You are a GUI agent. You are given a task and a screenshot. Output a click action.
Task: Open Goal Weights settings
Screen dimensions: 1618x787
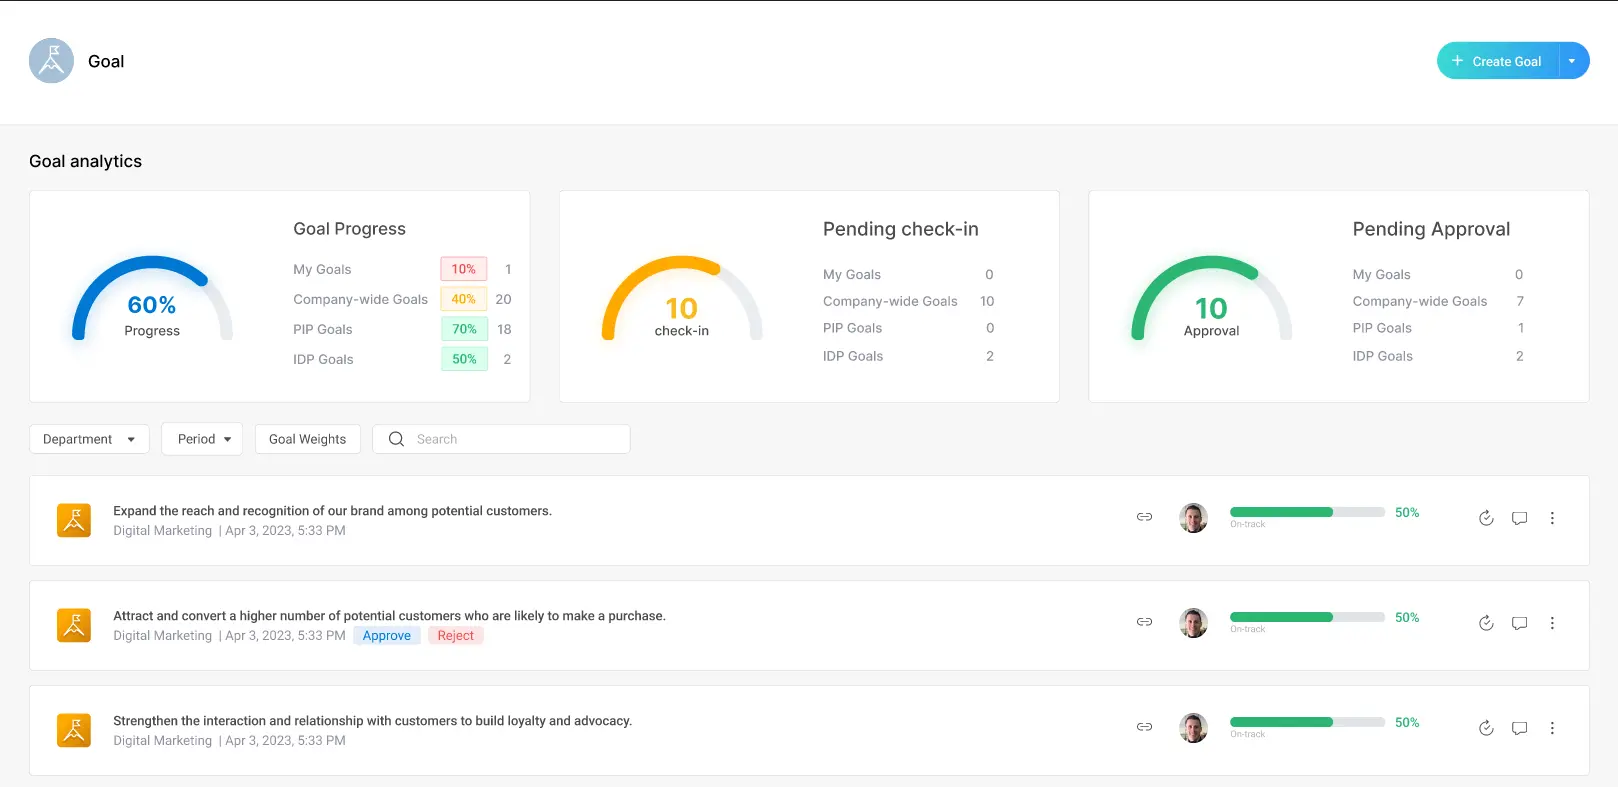(x=307, y=439)
